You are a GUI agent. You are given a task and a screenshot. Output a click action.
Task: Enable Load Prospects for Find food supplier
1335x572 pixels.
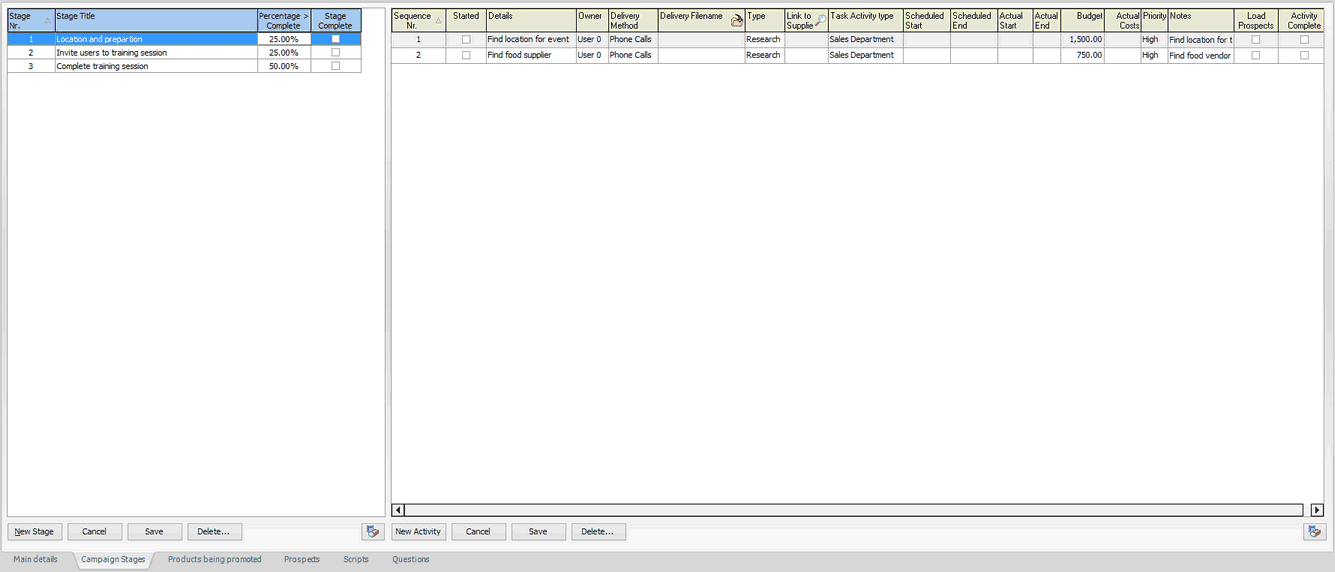point(1256,55)
